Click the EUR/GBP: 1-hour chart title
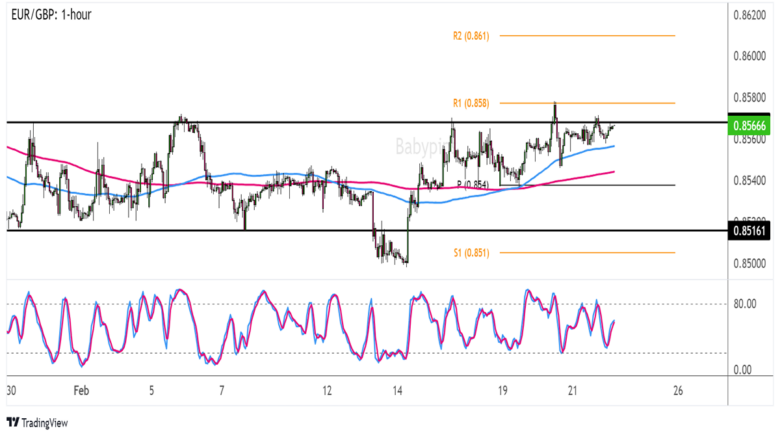This screenshot has height=439, width=780. (51, 15)
